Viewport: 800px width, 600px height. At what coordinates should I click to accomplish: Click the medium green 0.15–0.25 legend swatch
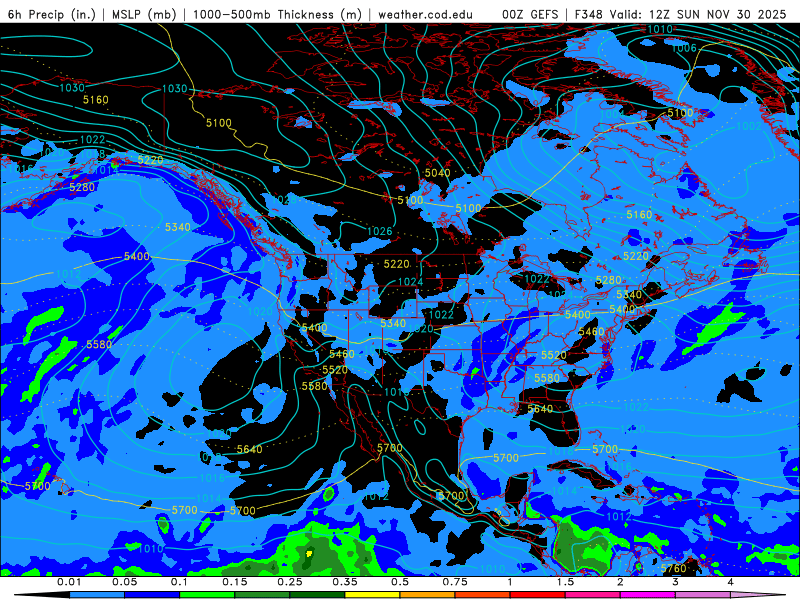click(x=262, y=595)
